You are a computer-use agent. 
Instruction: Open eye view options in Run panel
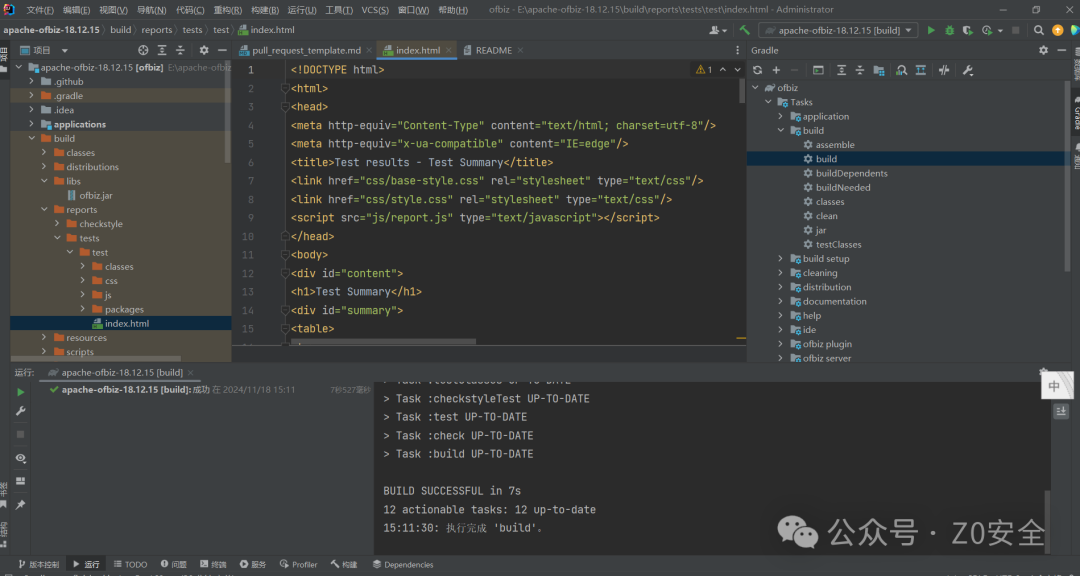21,458
